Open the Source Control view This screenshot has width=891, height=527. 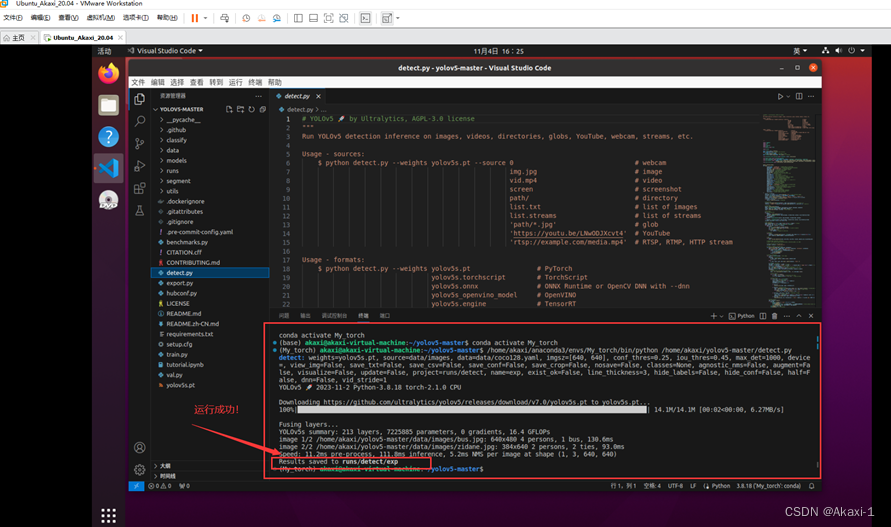click(x=139, y=143)
